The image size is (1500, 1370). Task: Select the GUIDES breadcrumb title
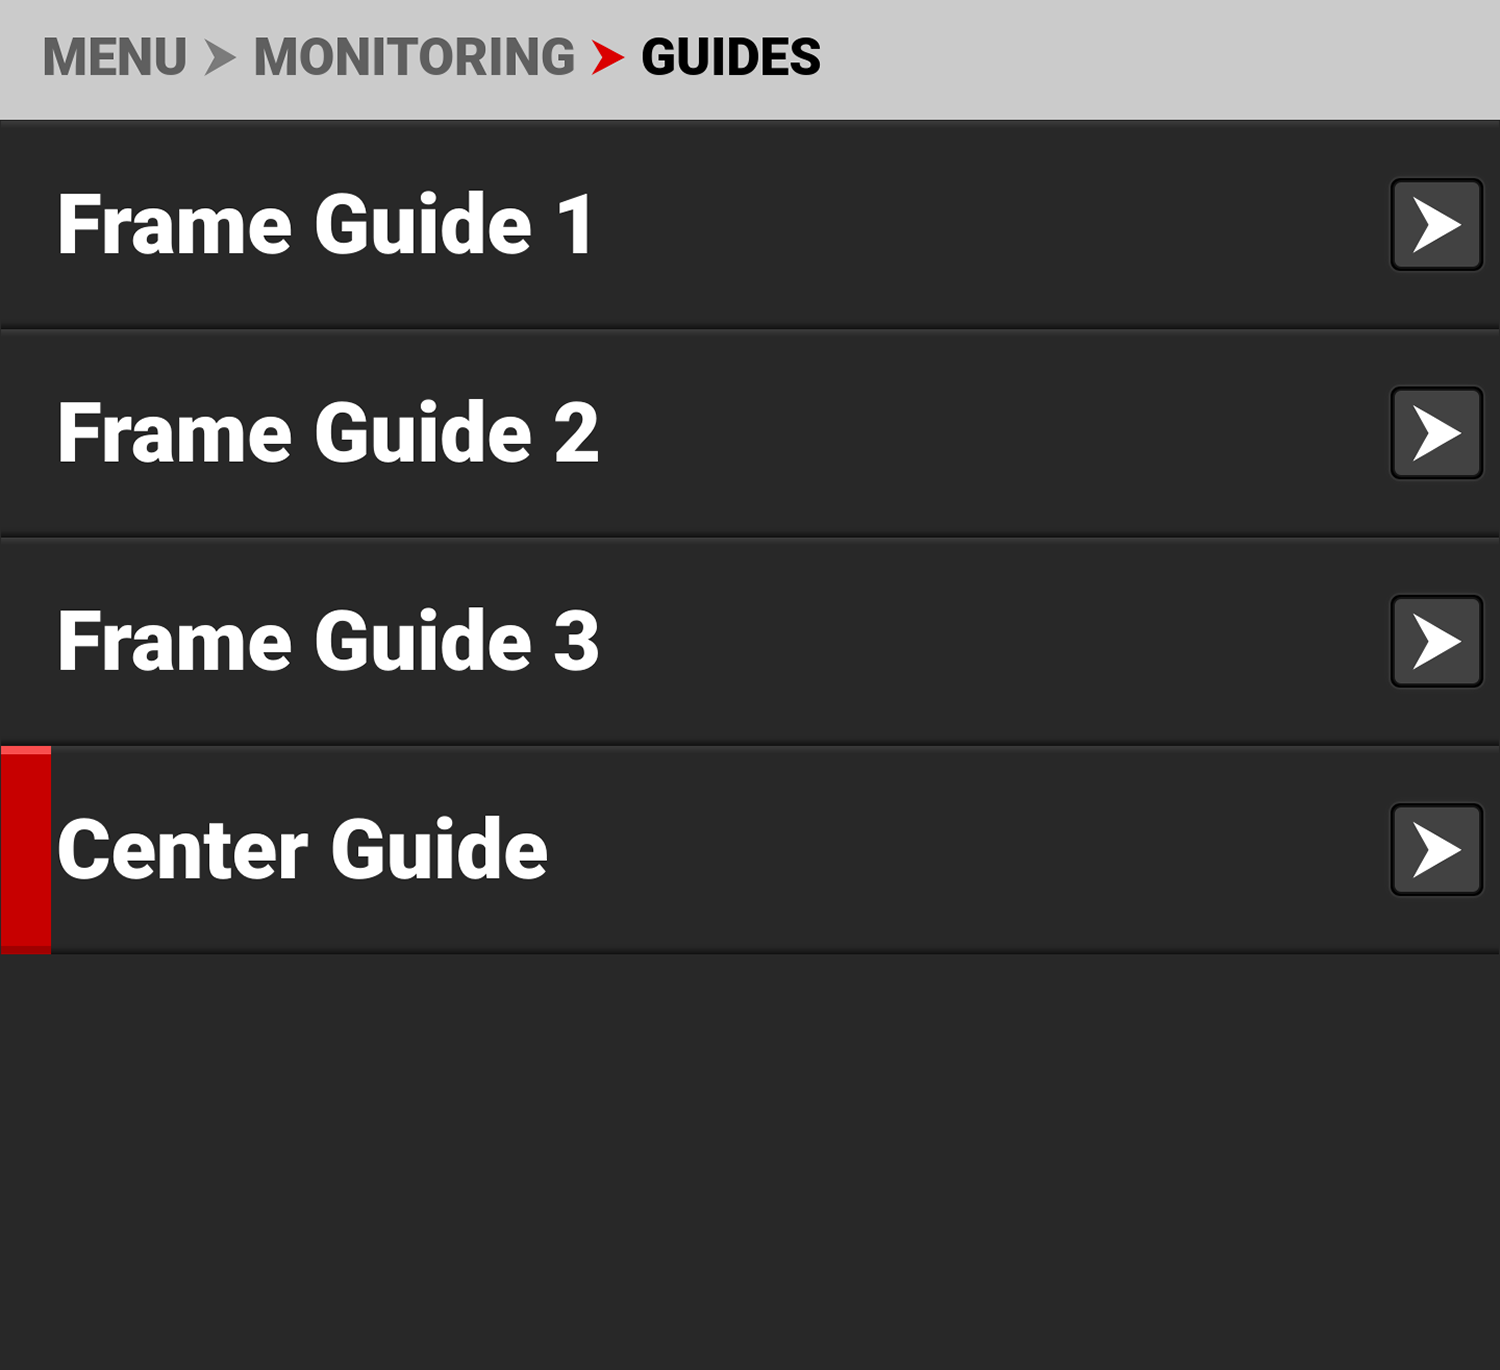coord(731,58)
